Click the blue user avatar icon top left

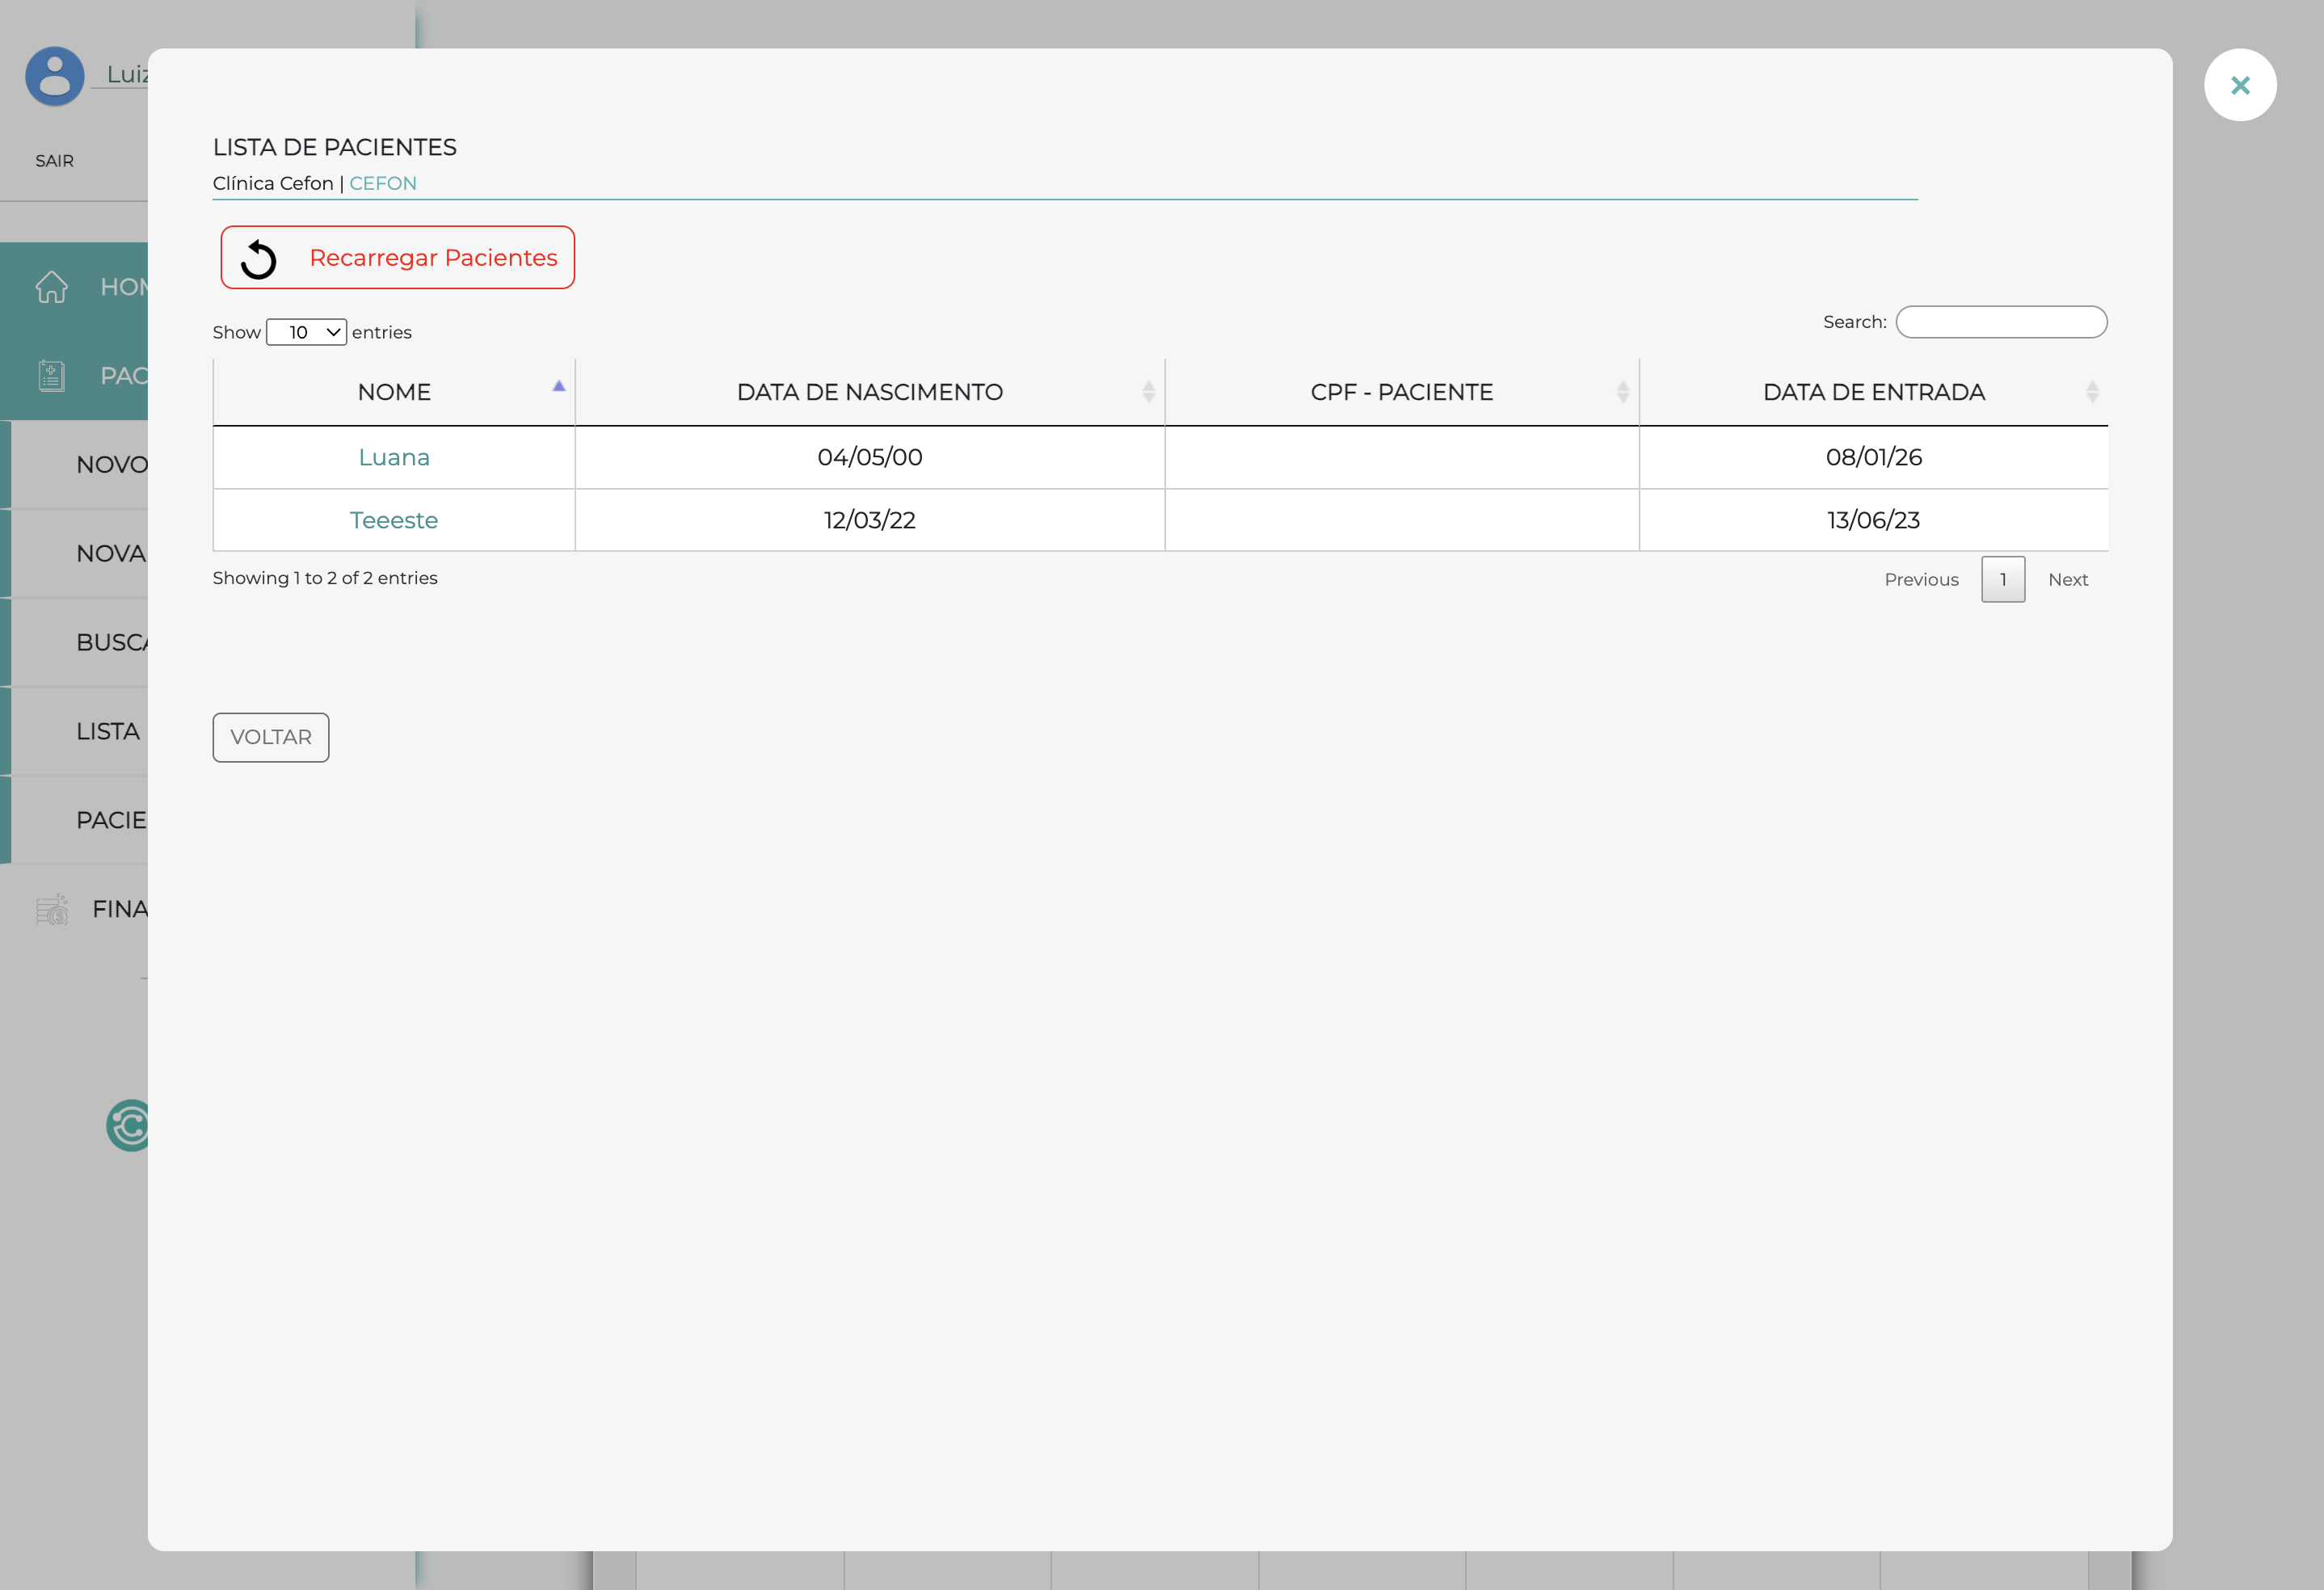(54, 75)
